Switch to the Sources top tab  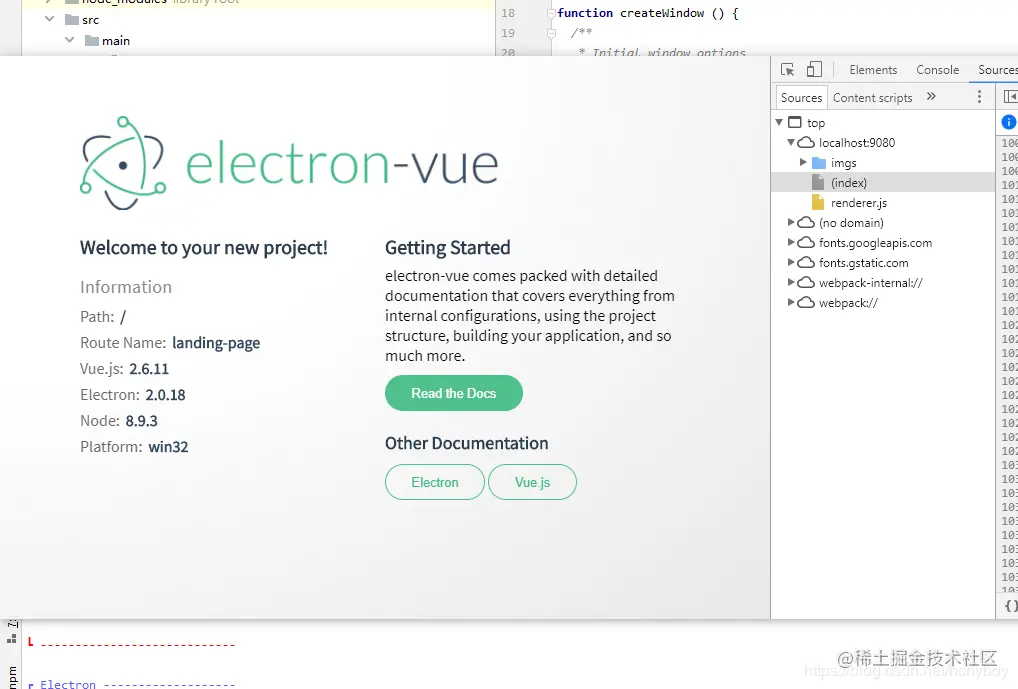pos(998,69)
